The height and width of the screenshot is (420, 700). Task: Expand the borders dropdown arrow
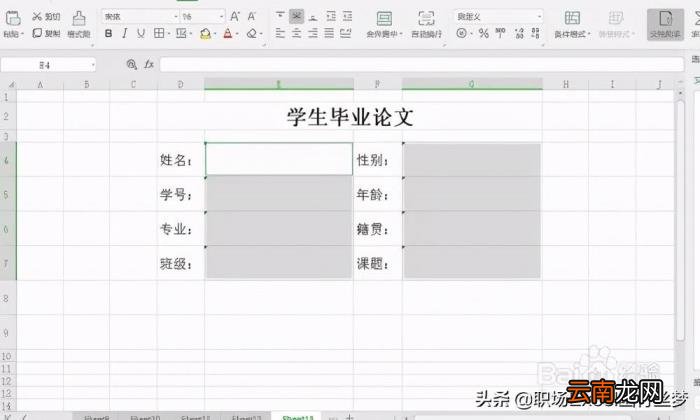coord(169,33)
